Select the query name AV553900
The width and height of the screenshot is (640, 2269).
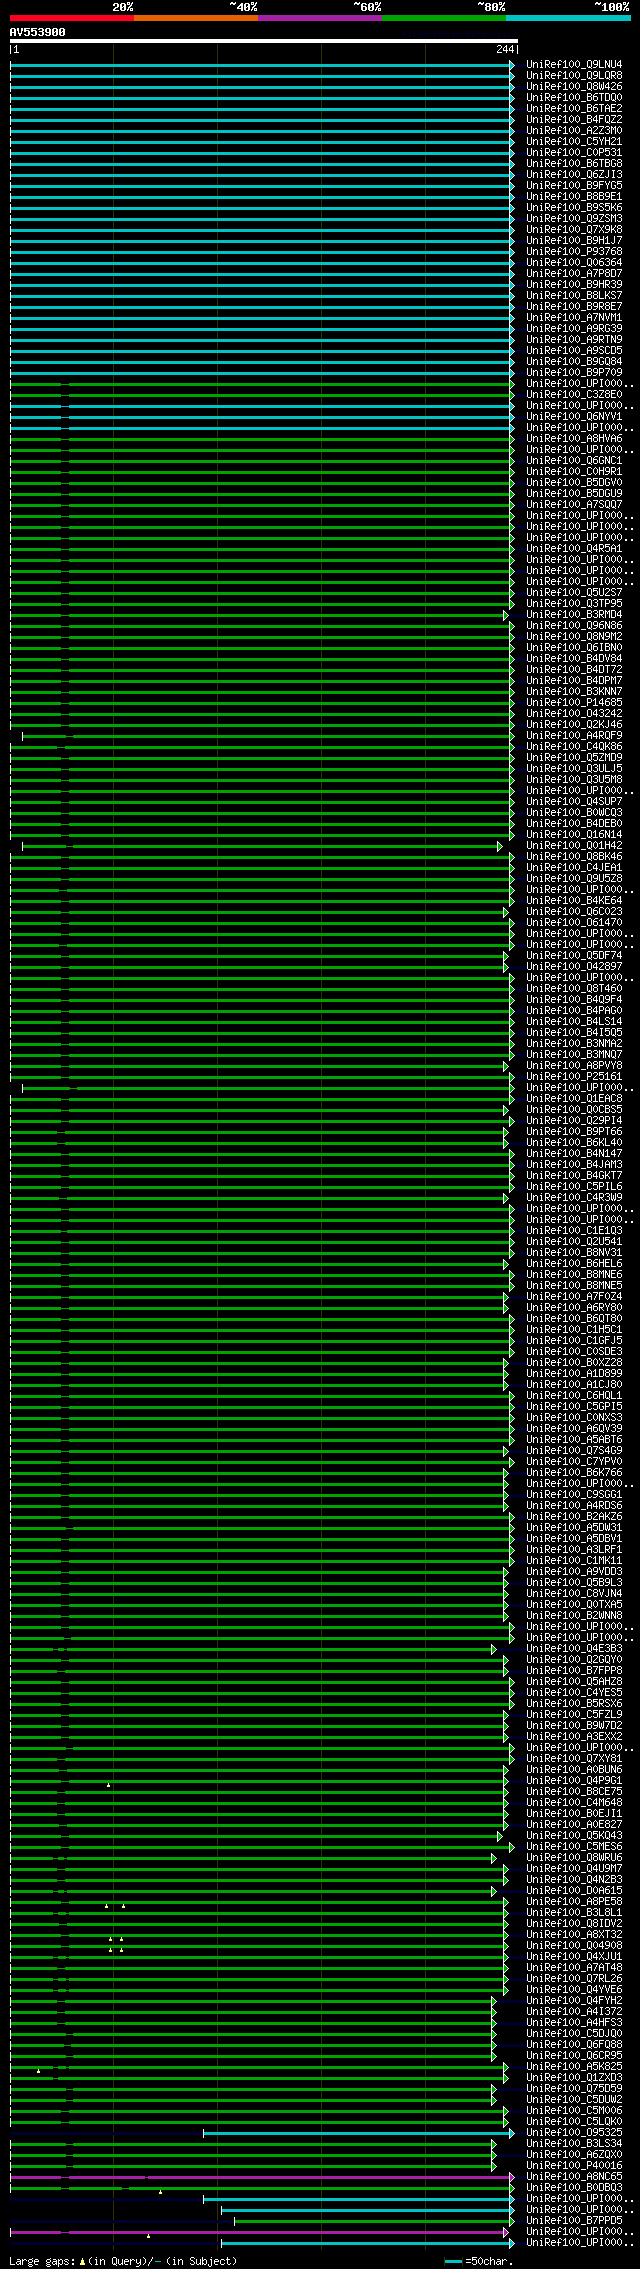[x=38, y=32]
